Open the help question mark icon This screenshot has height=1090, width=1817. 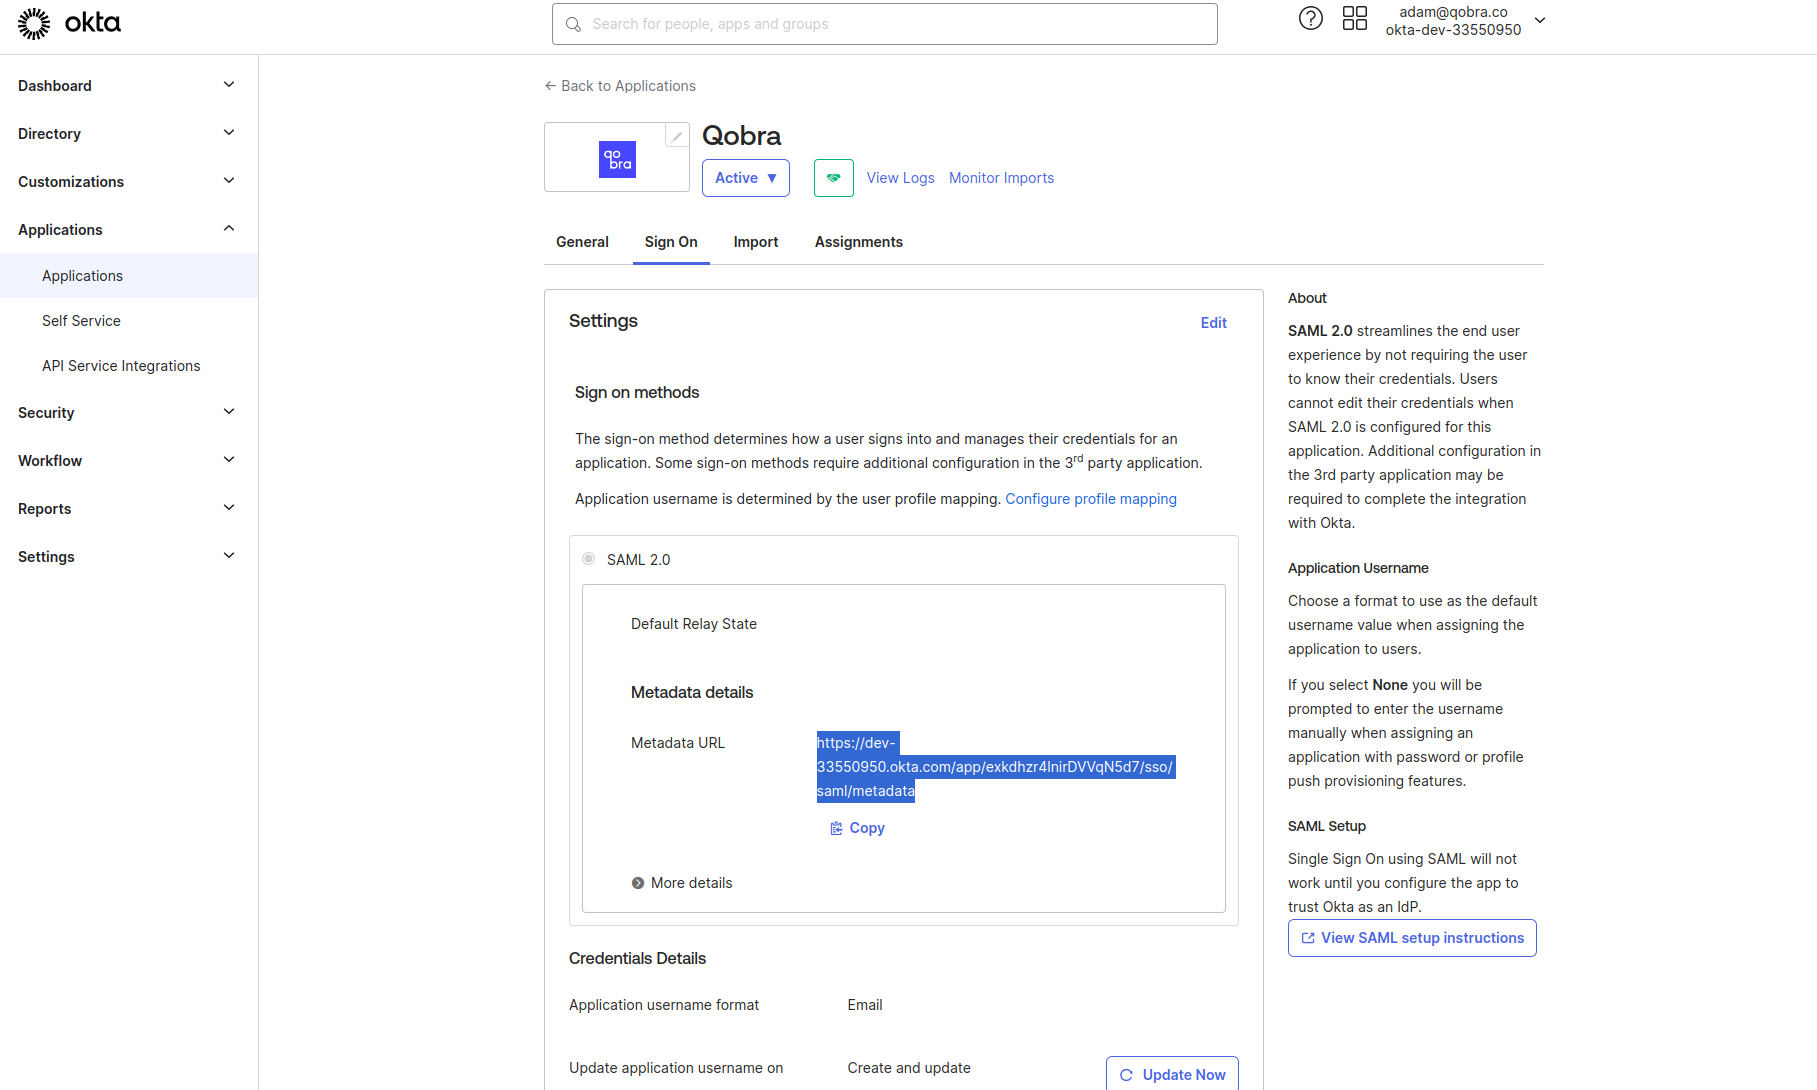[1310, 18]
